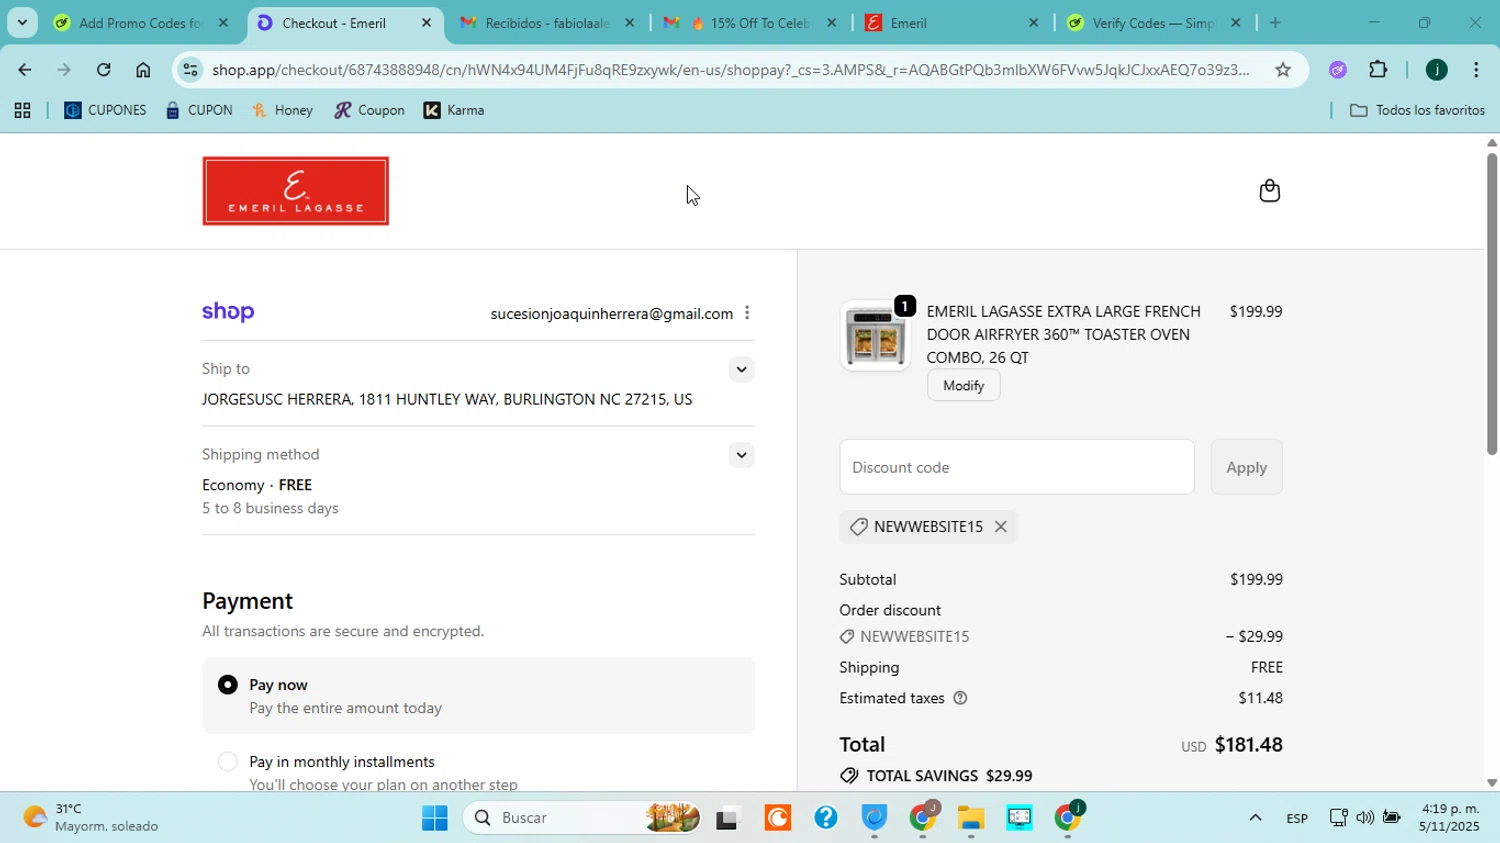Go back to the previous page

pos(24,70)
